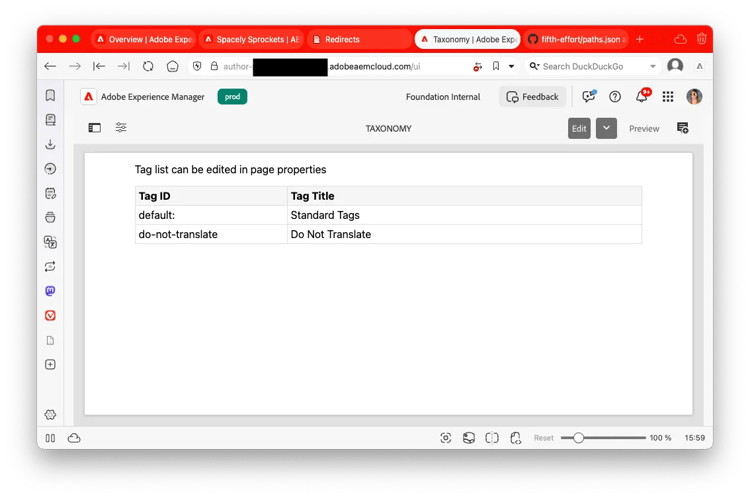Toggle the side panel visibility button
The width and height of the screenshot is (750, 498).
pyautogui.click(x=50, y=438)
